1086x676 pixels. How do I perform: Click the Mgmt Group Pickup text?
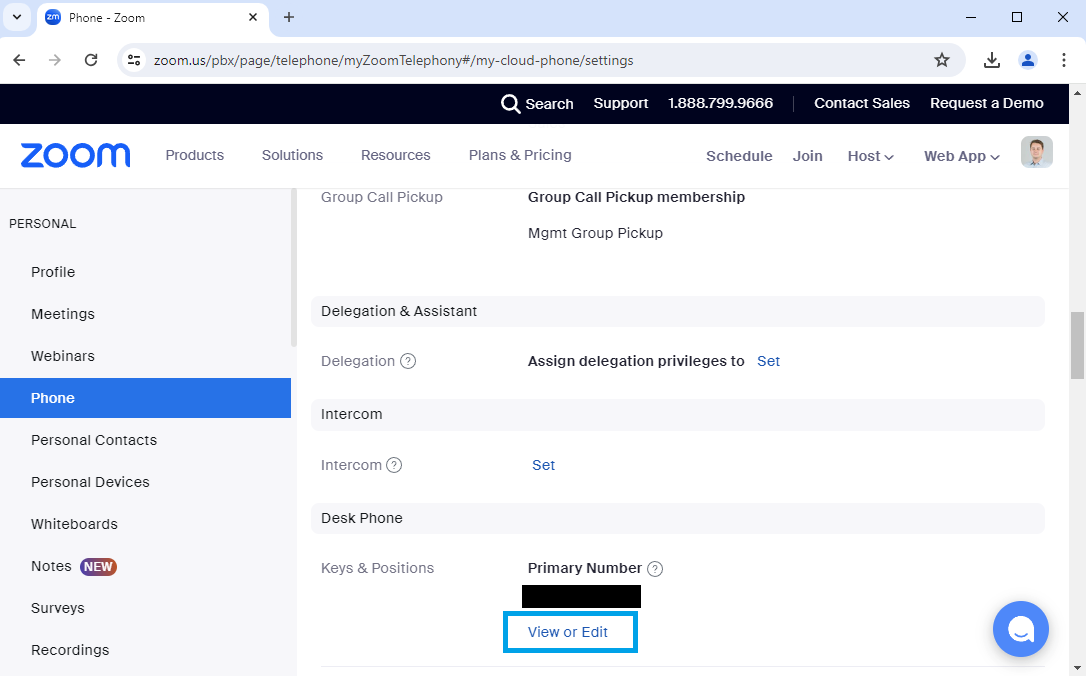(595, 233)
